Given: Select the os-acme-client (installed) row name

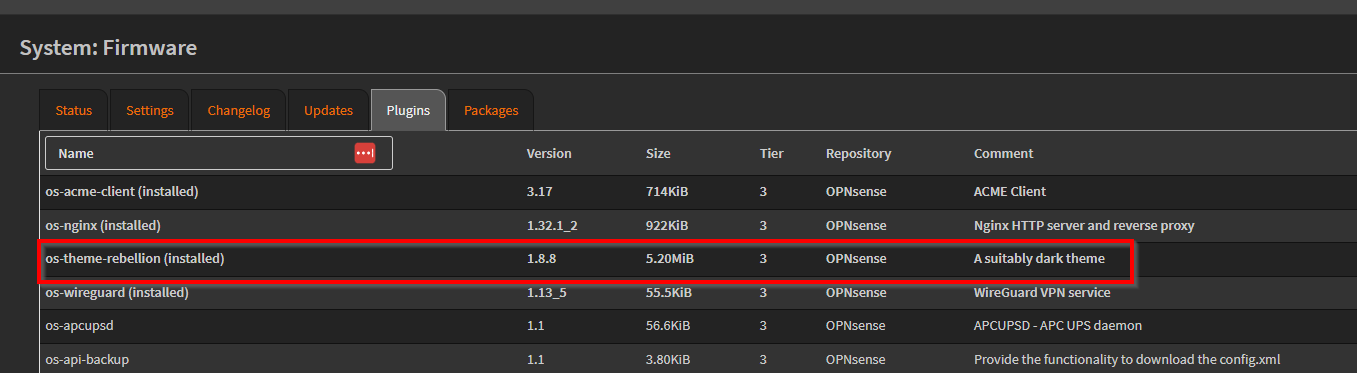Looking at the screenshot, I should click(122, 191).
